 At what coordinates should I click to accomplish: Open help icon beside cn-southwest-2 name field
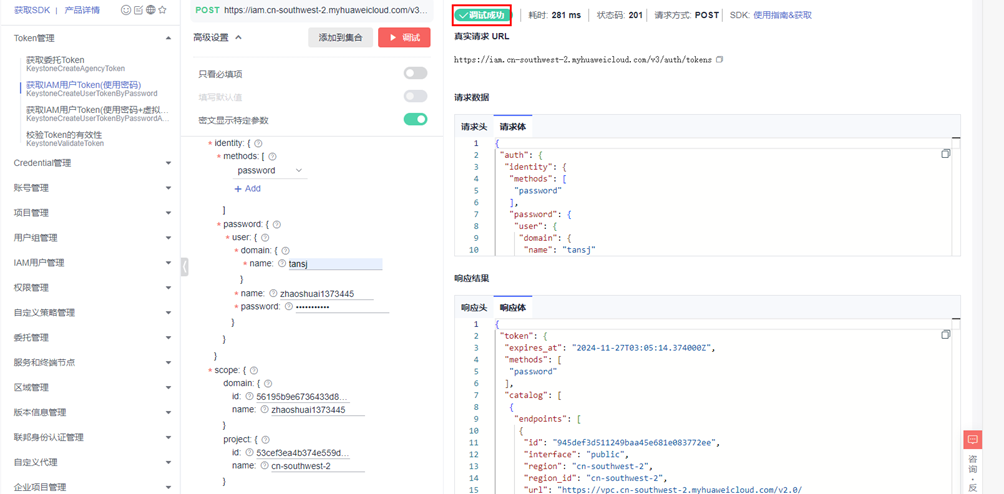tap(264, 466)
